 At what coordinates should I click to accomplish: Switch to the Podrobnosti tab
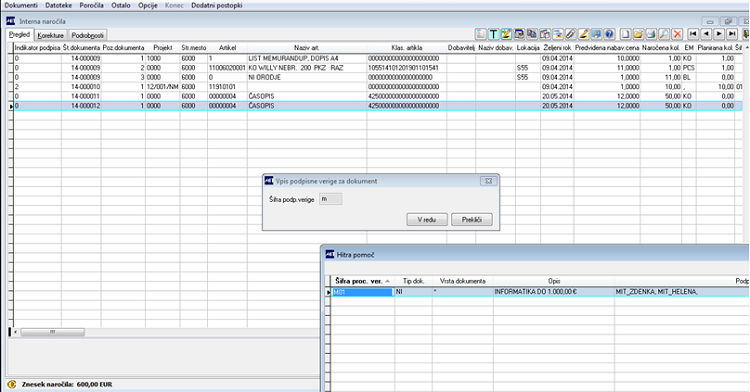coord(88,35)
